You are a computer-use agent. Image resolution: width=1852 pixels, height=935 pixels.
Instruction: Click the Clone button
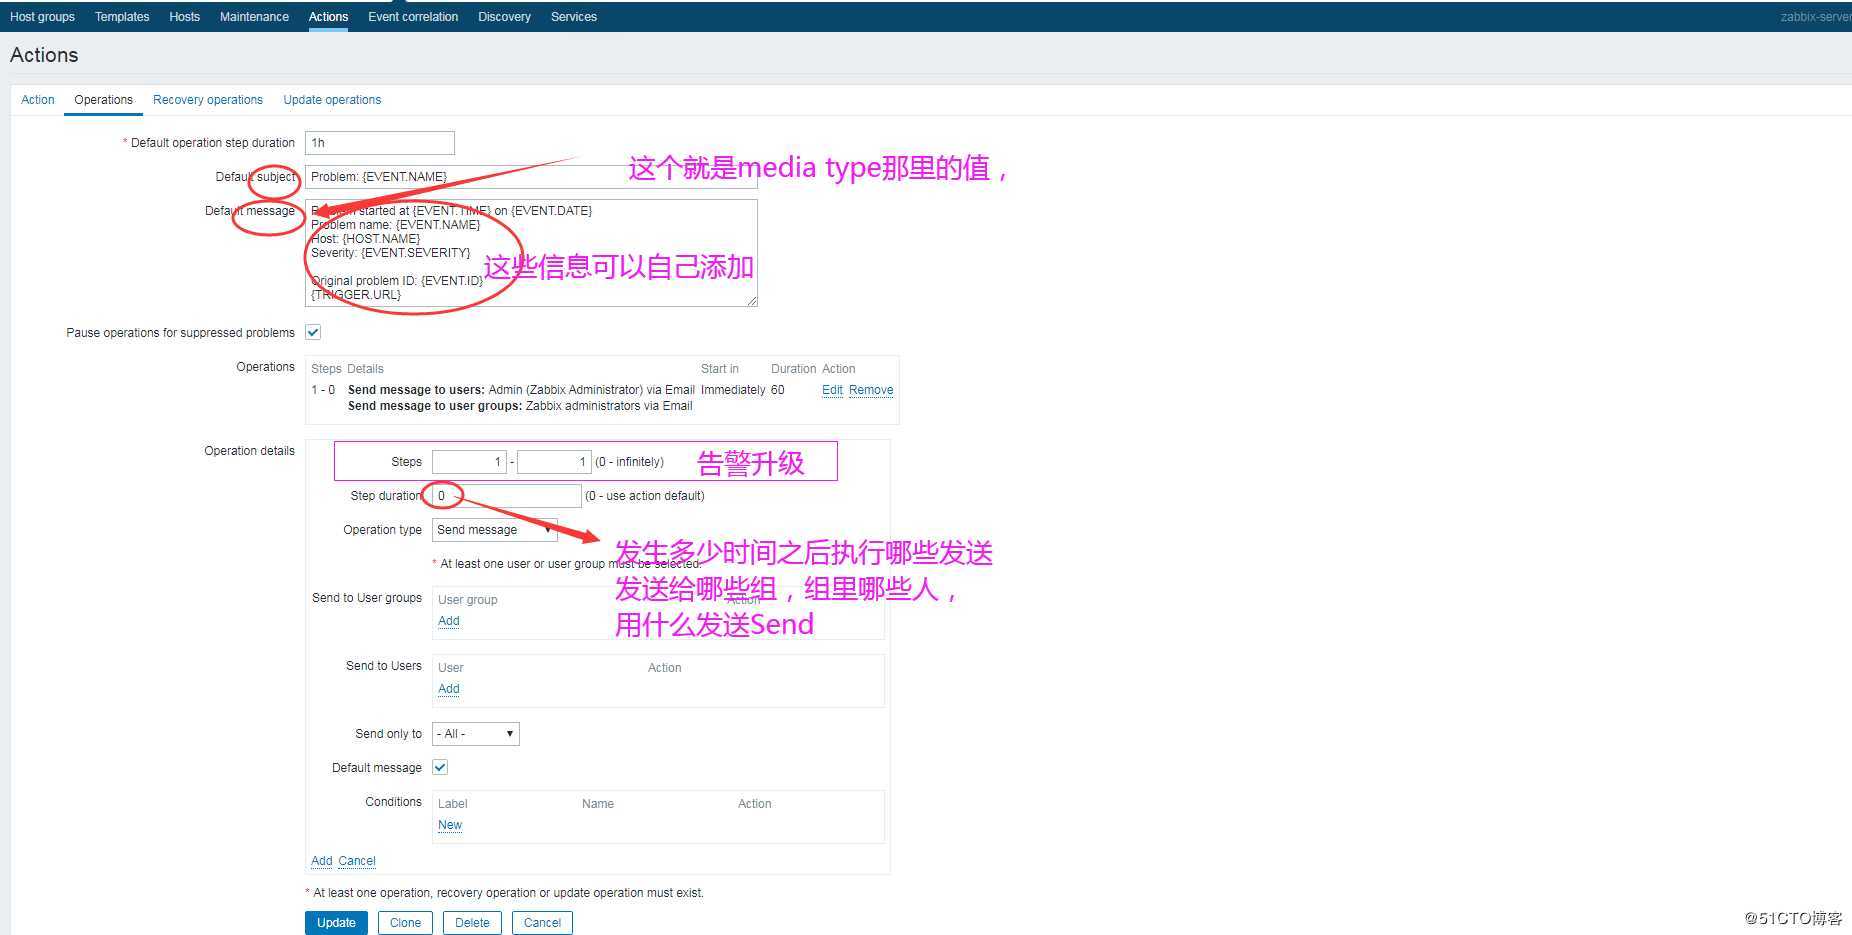(x=405, y=923)
